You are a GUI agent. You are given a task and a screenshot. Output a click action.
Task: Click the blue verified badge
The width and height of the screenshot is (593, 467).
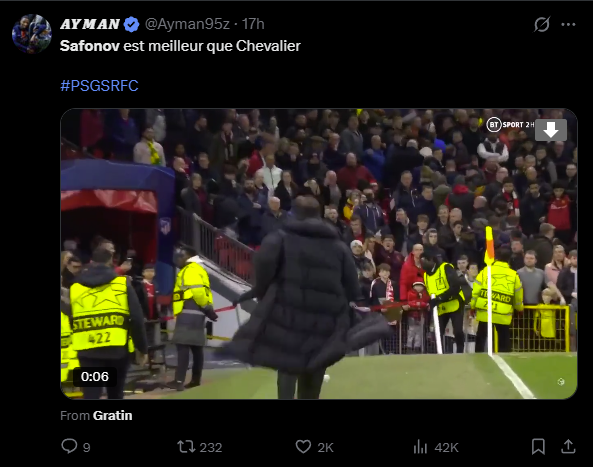[132, 25]
